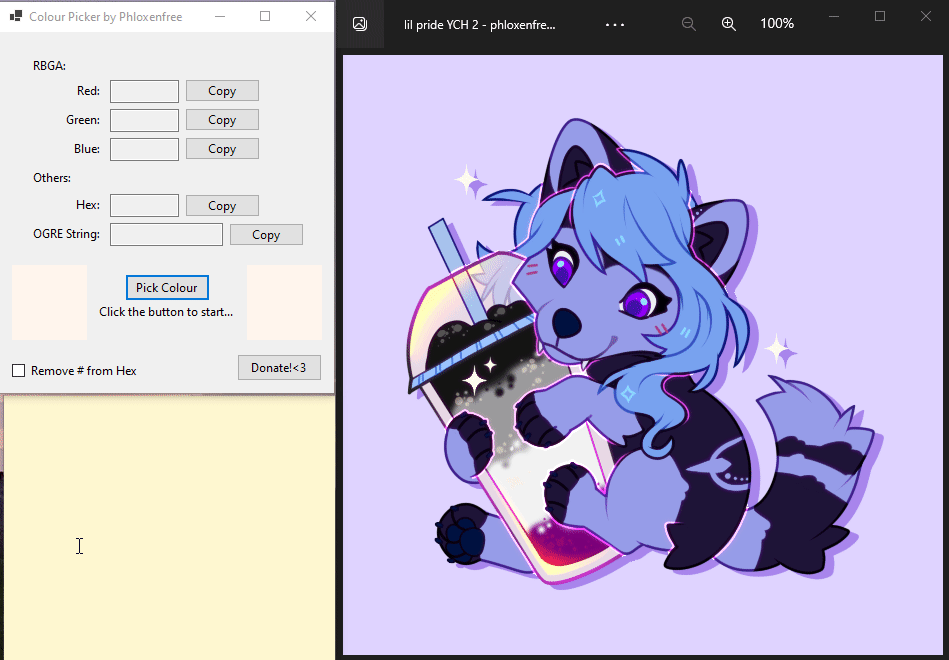Enable Remove # from Hex

pos(18,370)
